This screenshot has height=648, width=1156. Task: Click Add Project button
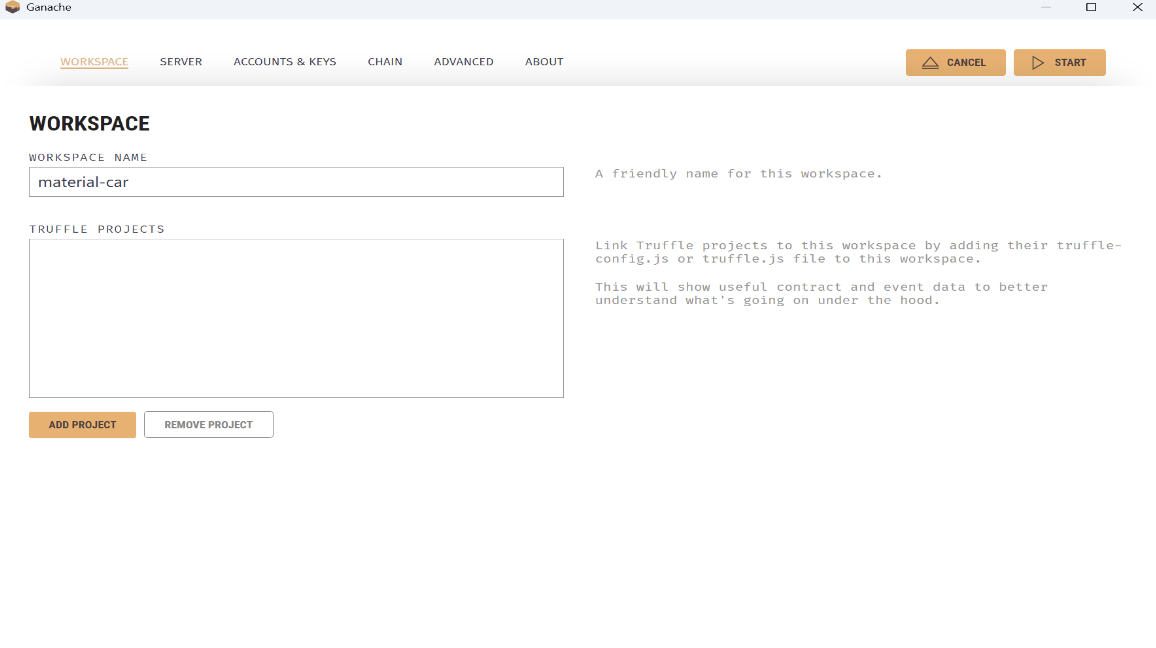tap(83, 425)
